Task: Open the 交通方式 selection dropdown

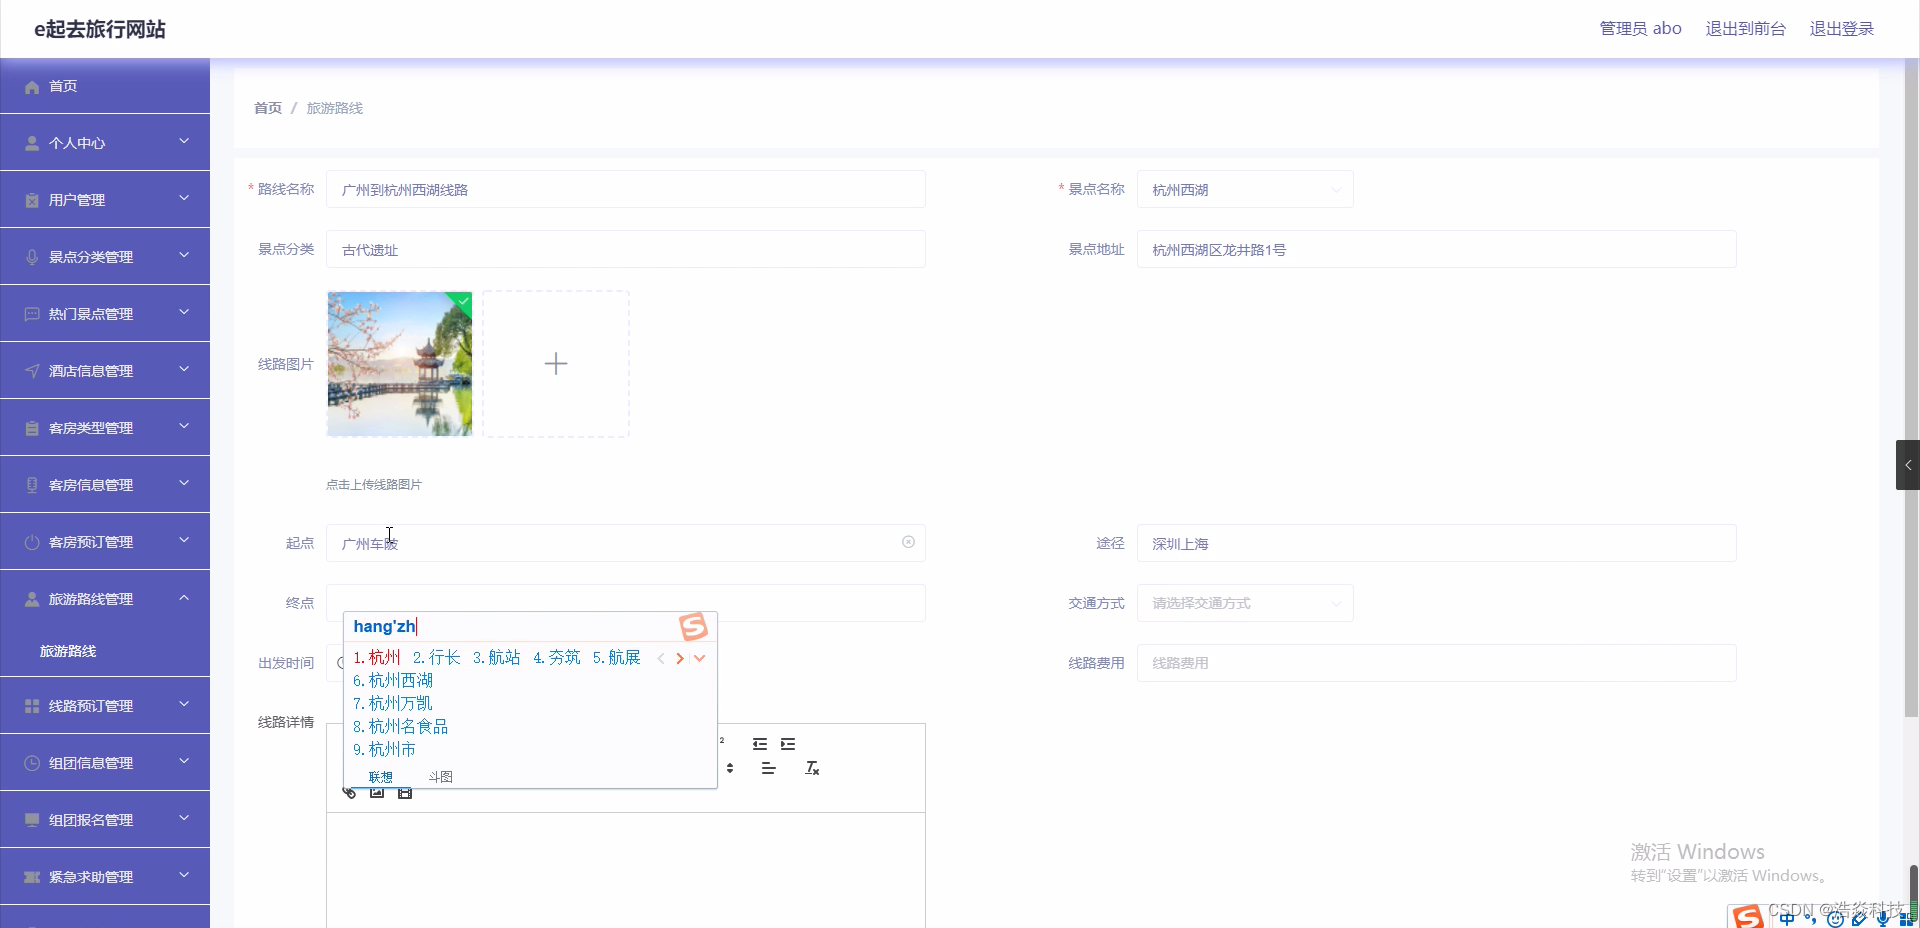Action: (1244, 603)
